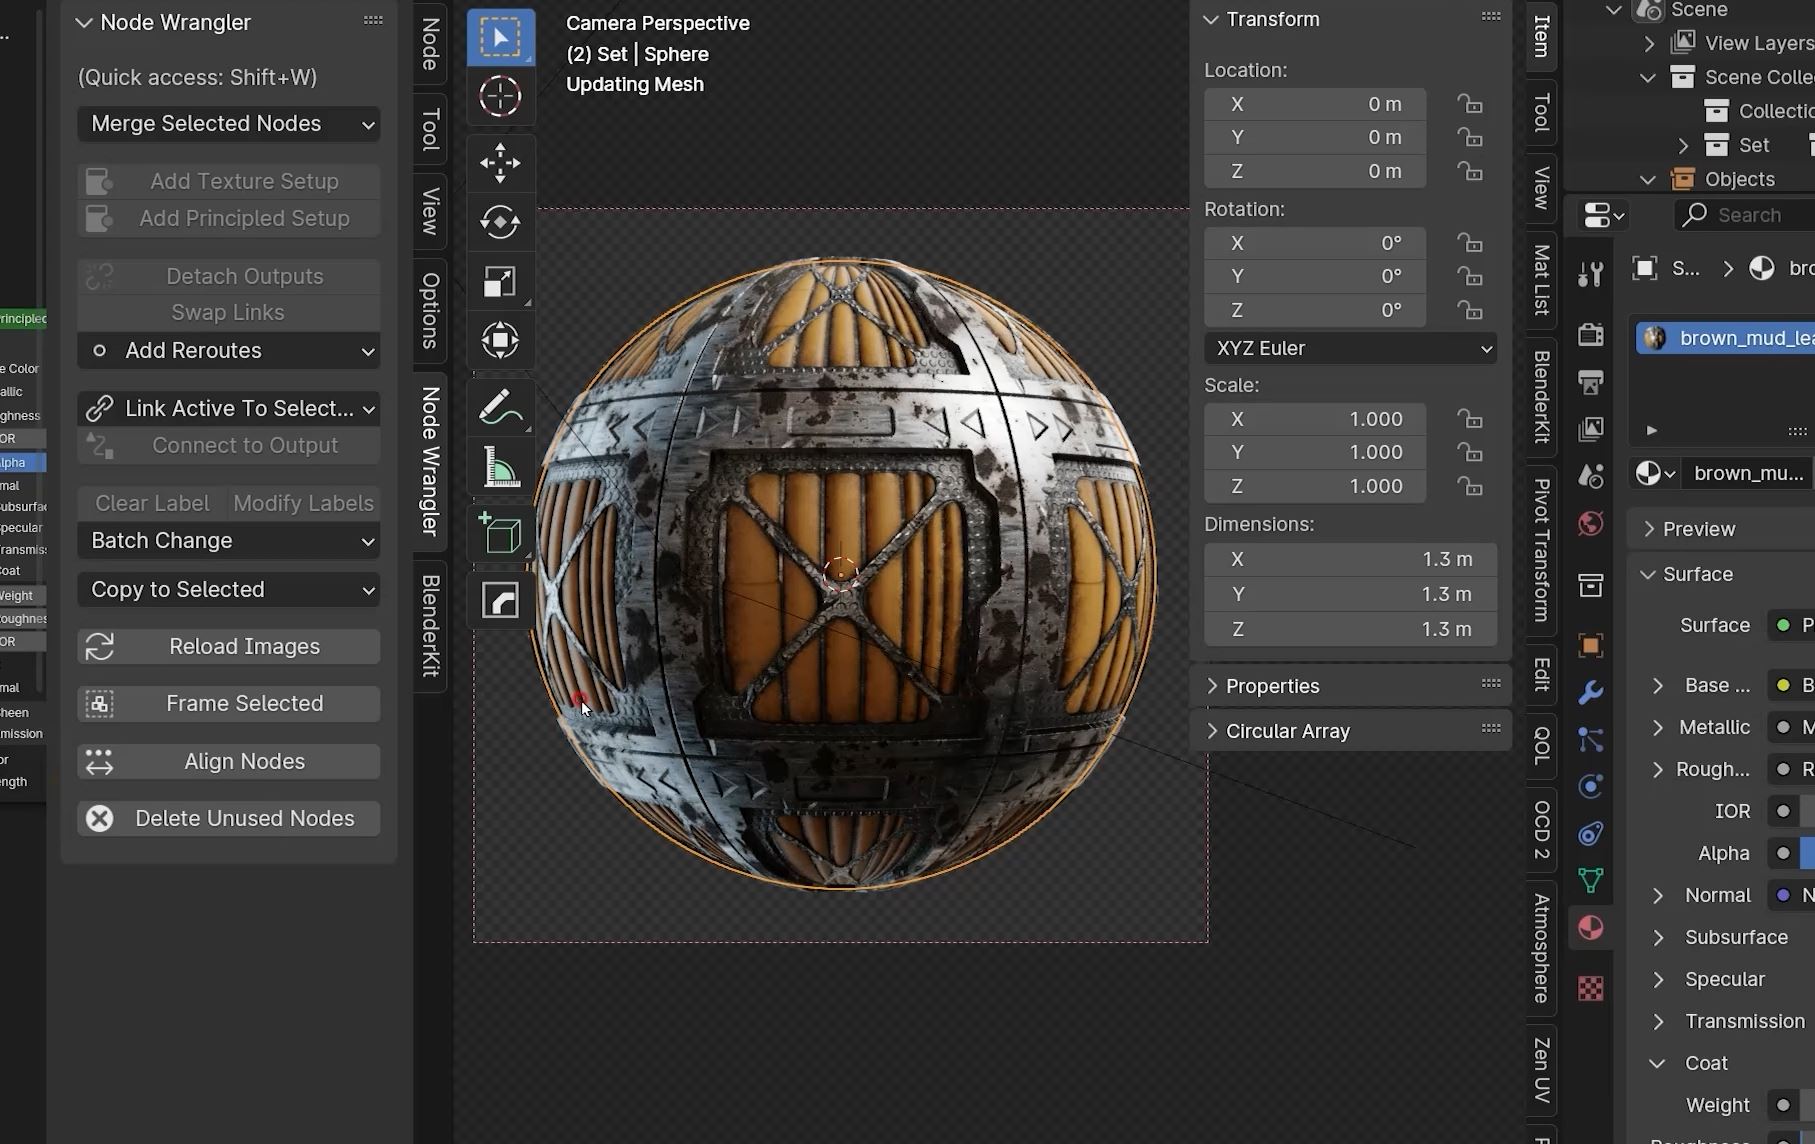
Task: Toggle lock on Location X
Action: click(x=1469, y=104)
